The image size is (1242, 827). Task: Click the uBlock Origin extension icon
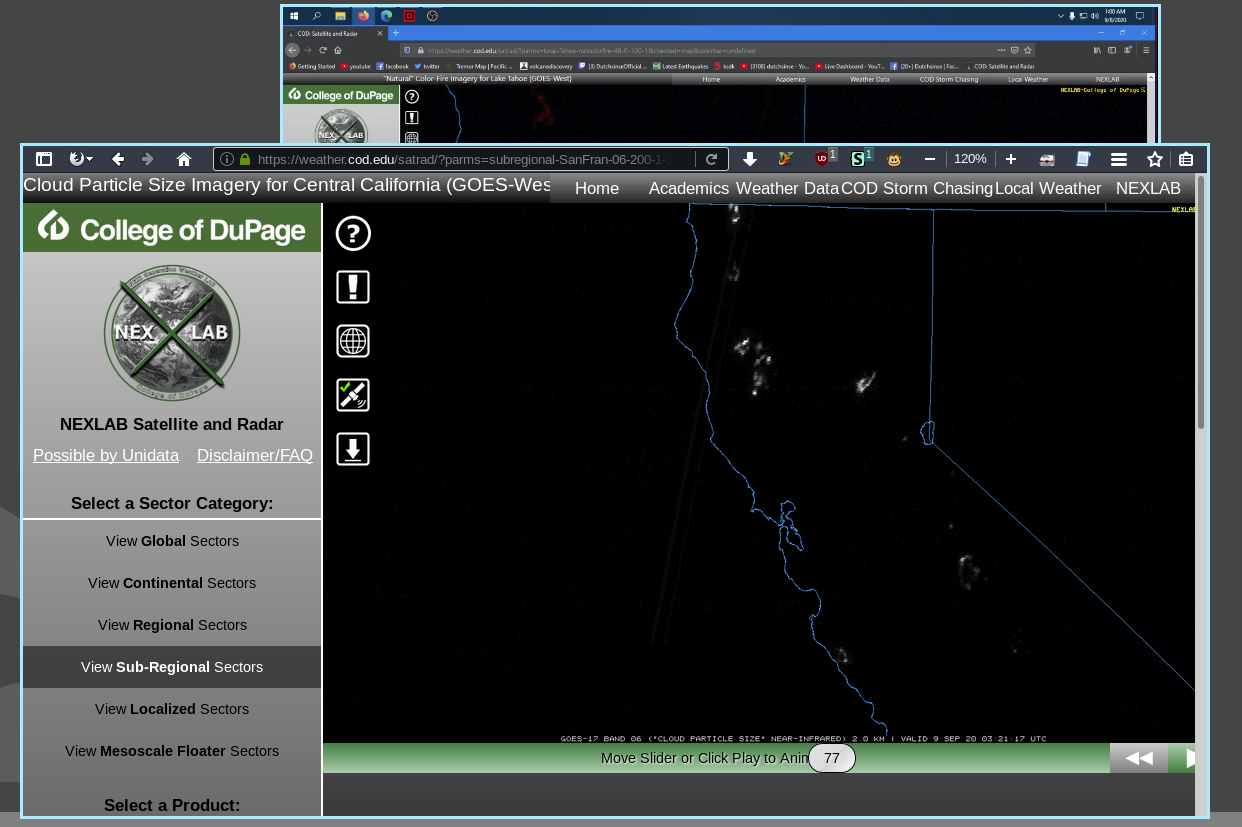click(x=823, y=159)
